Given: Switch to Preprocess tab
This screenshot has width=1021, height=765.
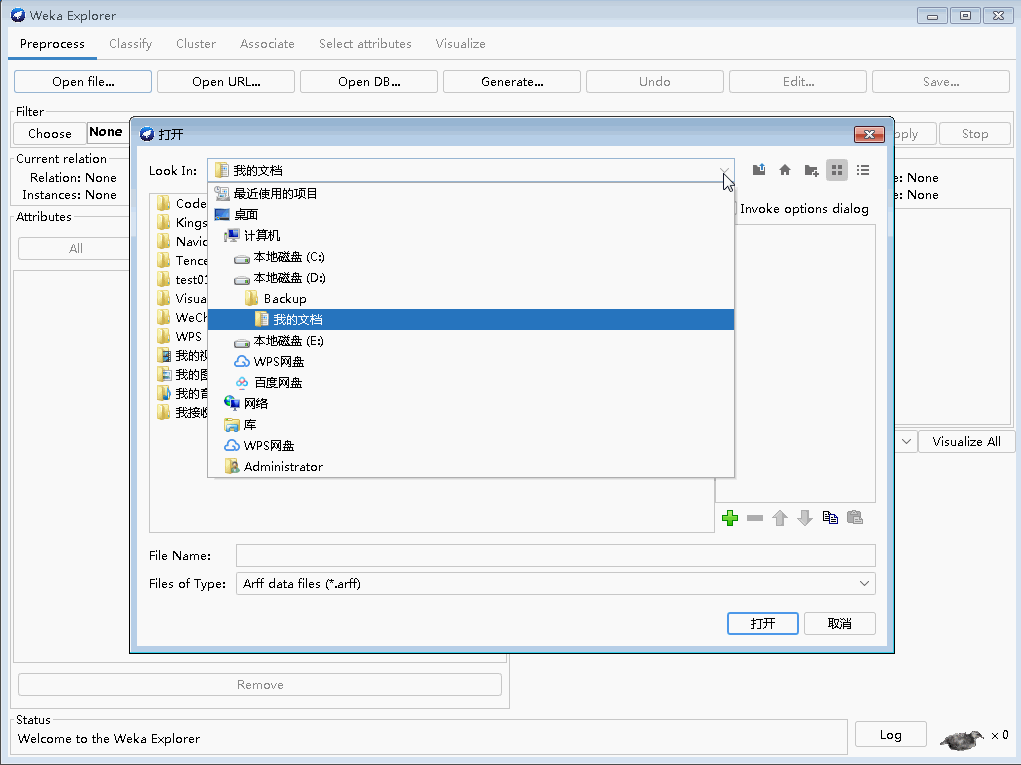Looking at the screenshot, I should click(52, 44).
